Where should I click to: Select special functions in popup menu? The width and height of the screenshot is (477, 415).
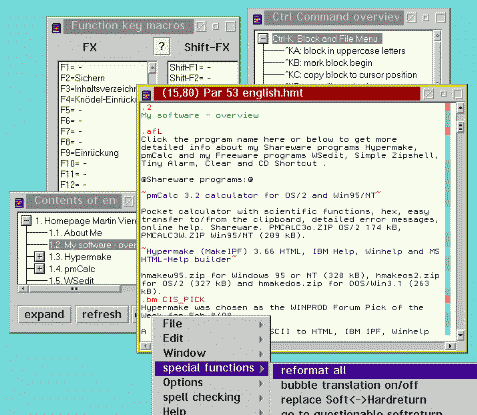(211, 368)
